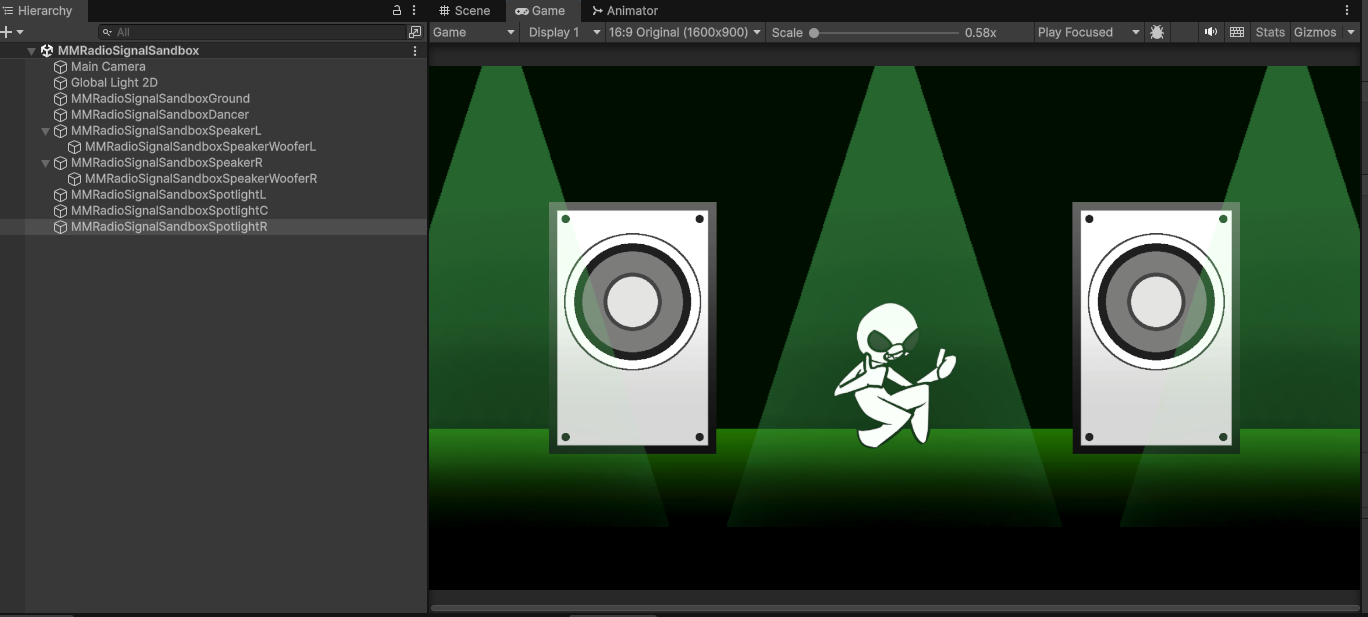The height and width of the screenshot is (617, 1368).
Task: Click the cube icon of Main Camera
Action: [x=60, y=67]
